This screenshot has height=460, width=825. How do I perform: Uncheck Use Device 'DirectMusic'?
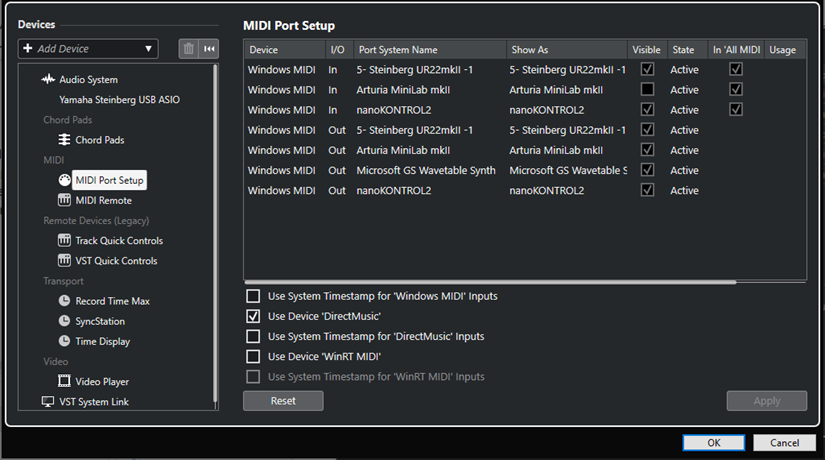pyautogui.click(x=254, y=316)
